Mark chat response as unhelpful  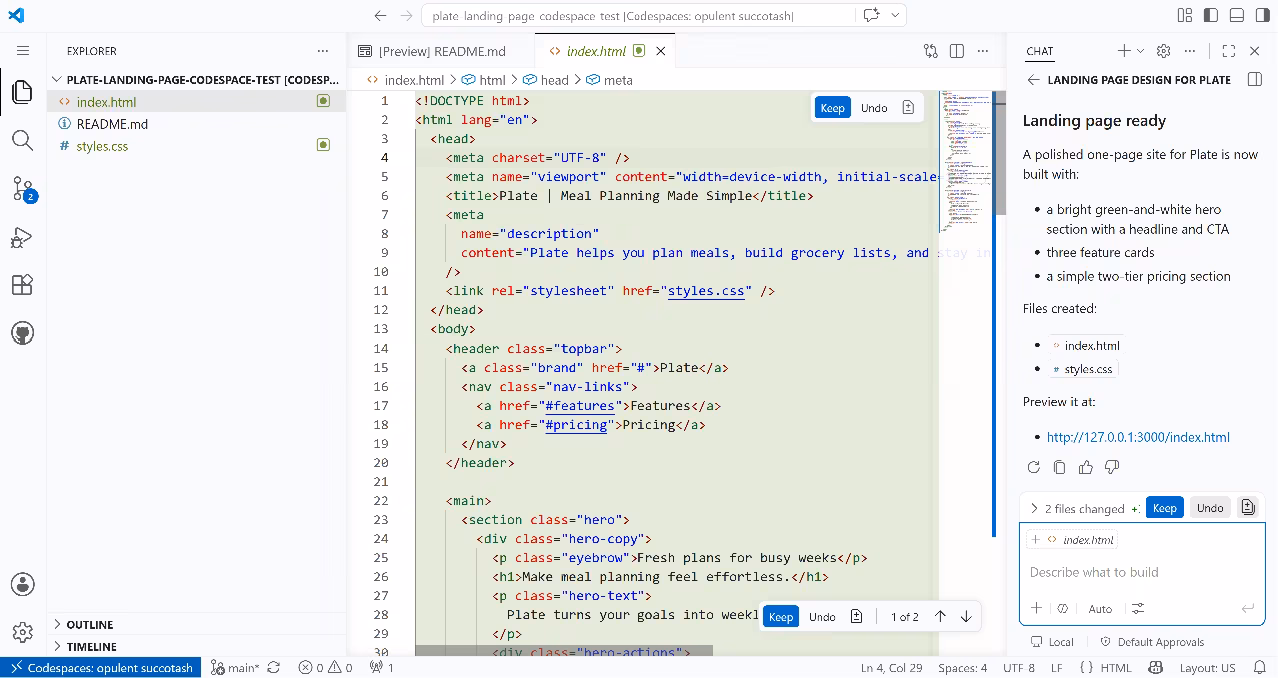pyautogui.click(x=1112, y=467)
